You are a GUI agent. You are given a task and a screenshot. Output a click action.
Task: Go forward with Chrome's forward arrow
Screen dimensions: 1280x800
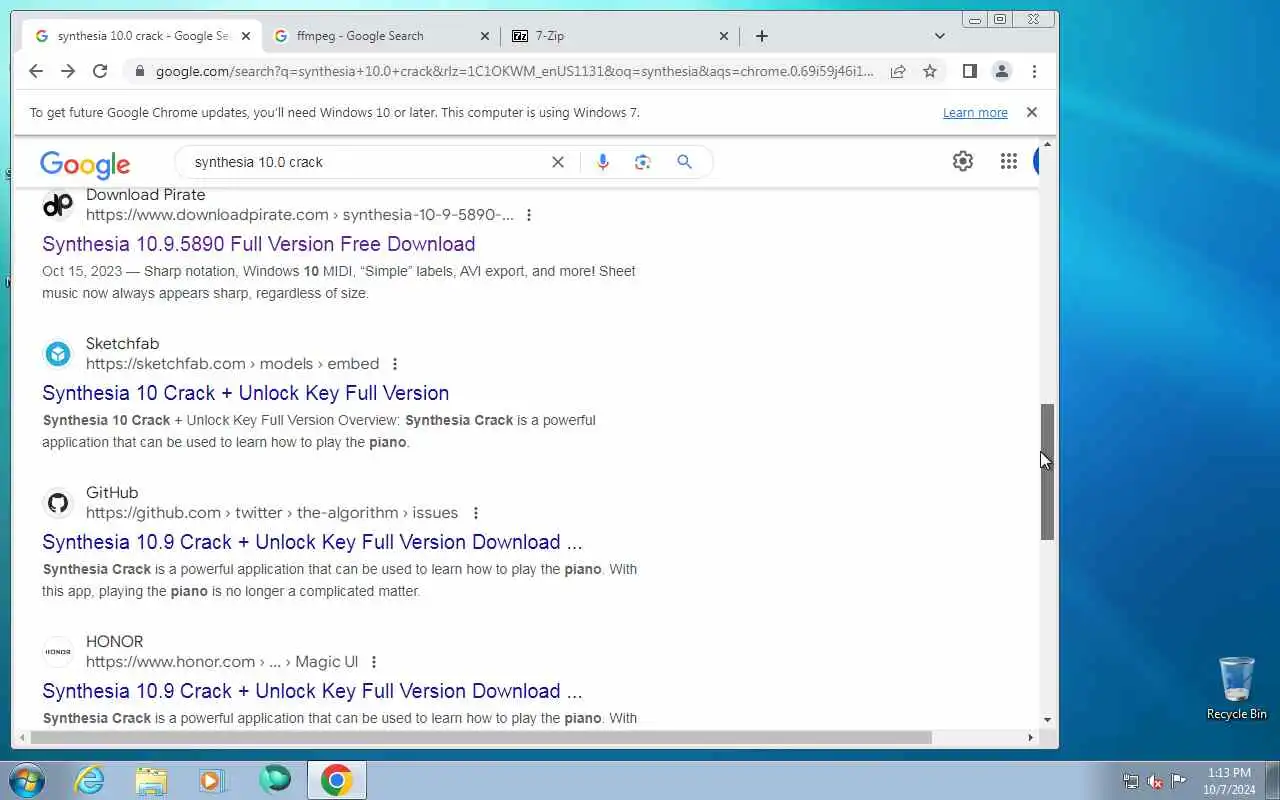pos(68,71)
